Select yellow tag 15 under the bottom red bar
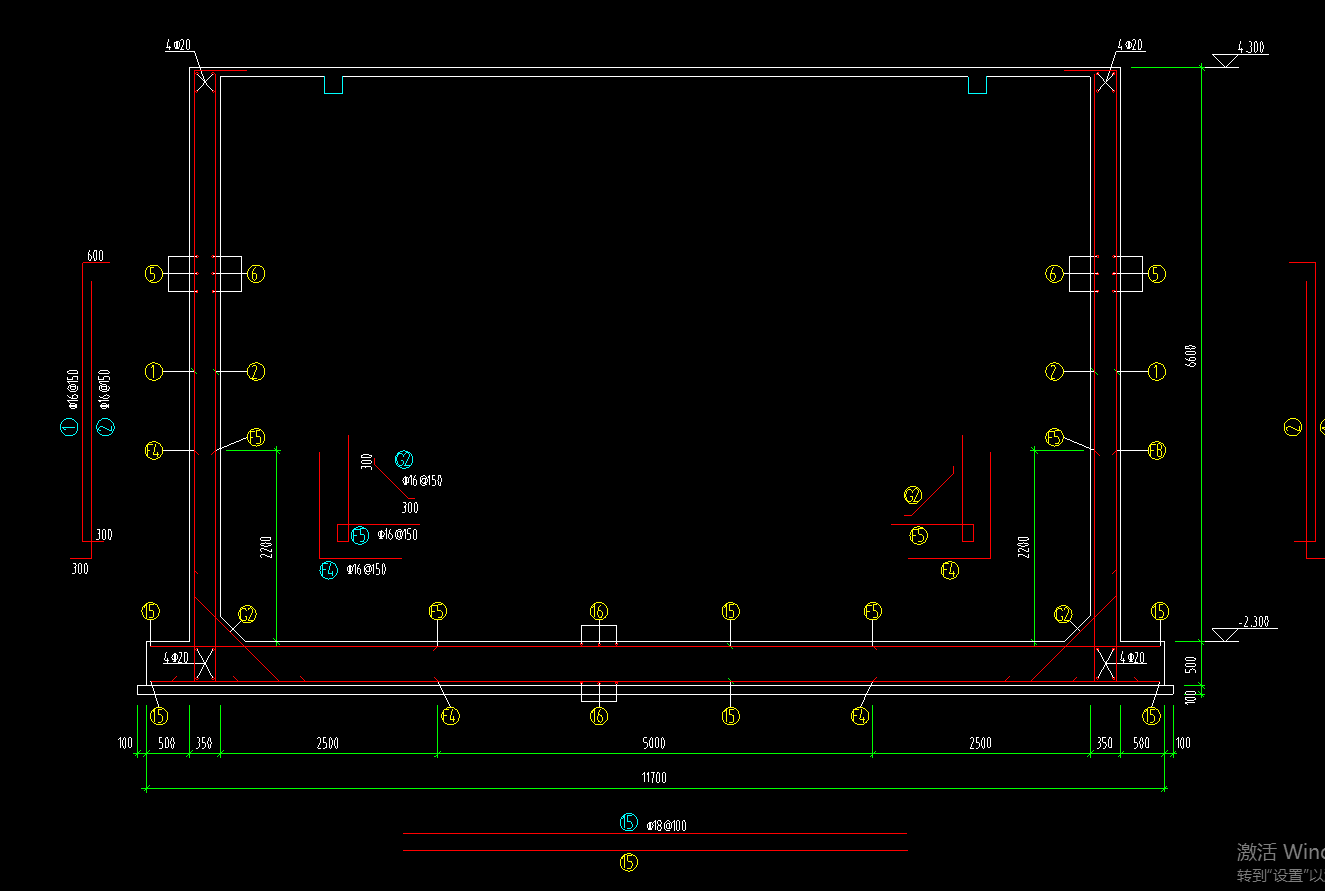Viewport: 1325px width, 891px height. coord(629,862)
